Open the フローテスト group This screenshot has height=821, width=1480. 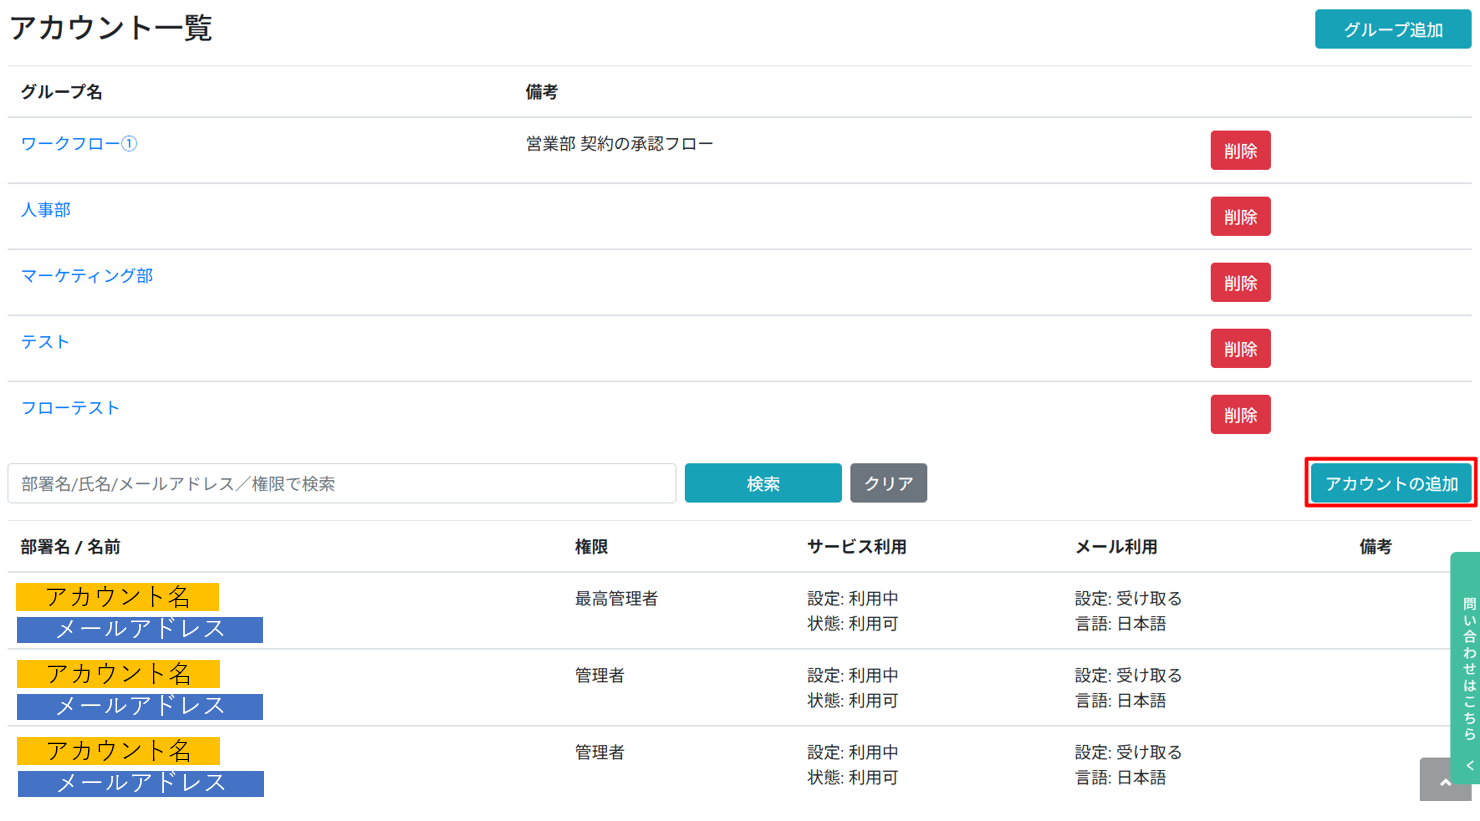point(69,408)
